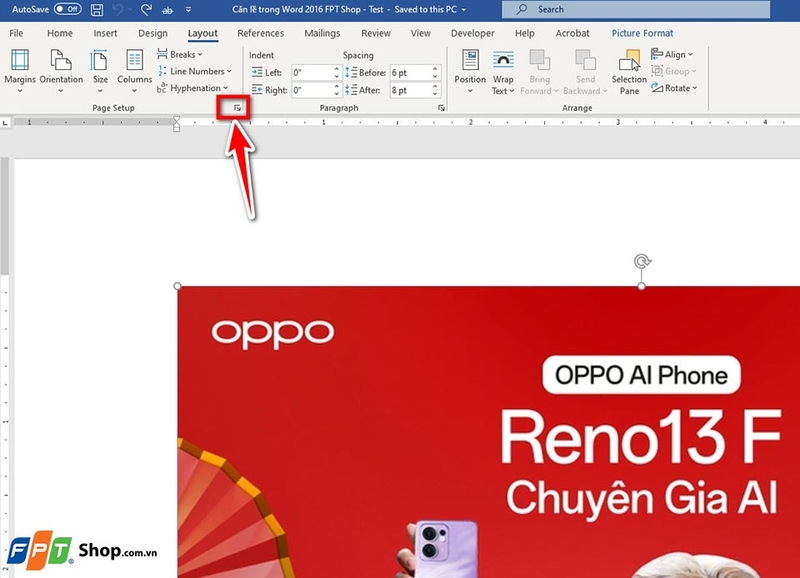
Task: Decrease Indent Right with down spinner
Action: [x=336, y=94]
